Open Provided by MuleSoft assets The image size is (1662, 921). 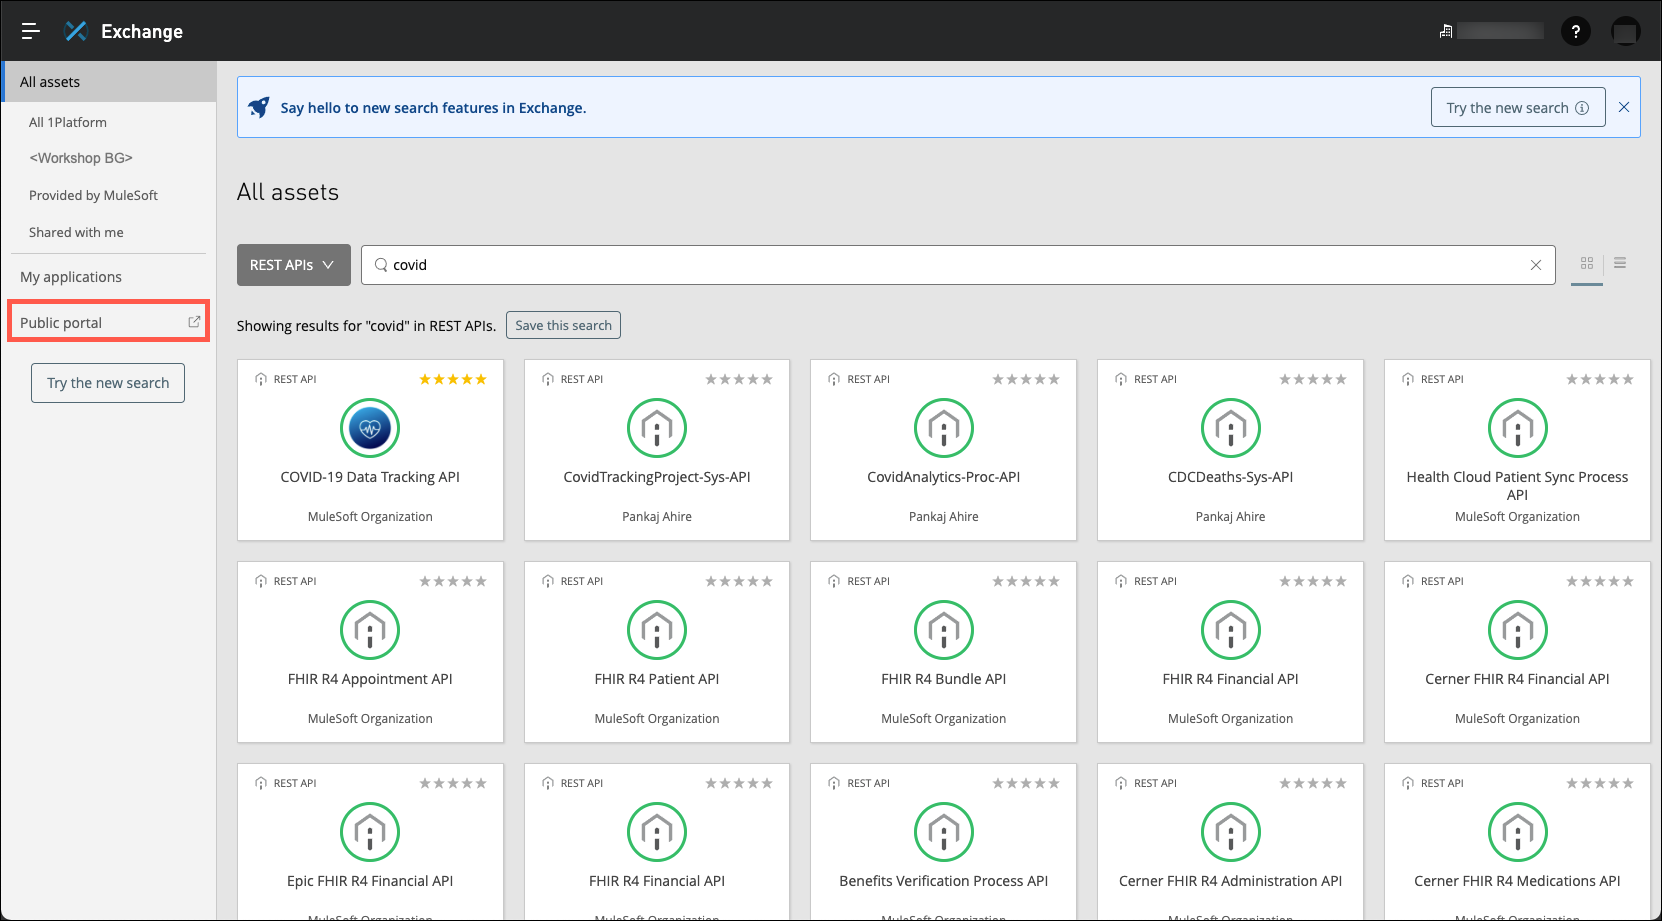coord(93,195)
